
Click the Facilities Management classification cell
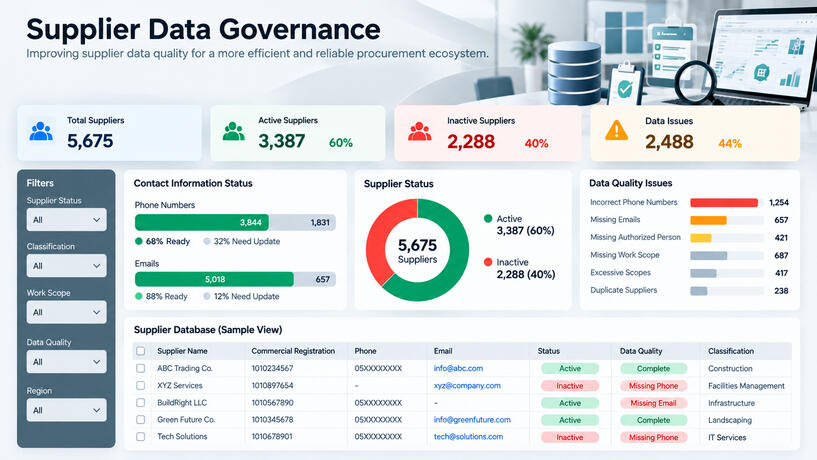tap(746, 386)
